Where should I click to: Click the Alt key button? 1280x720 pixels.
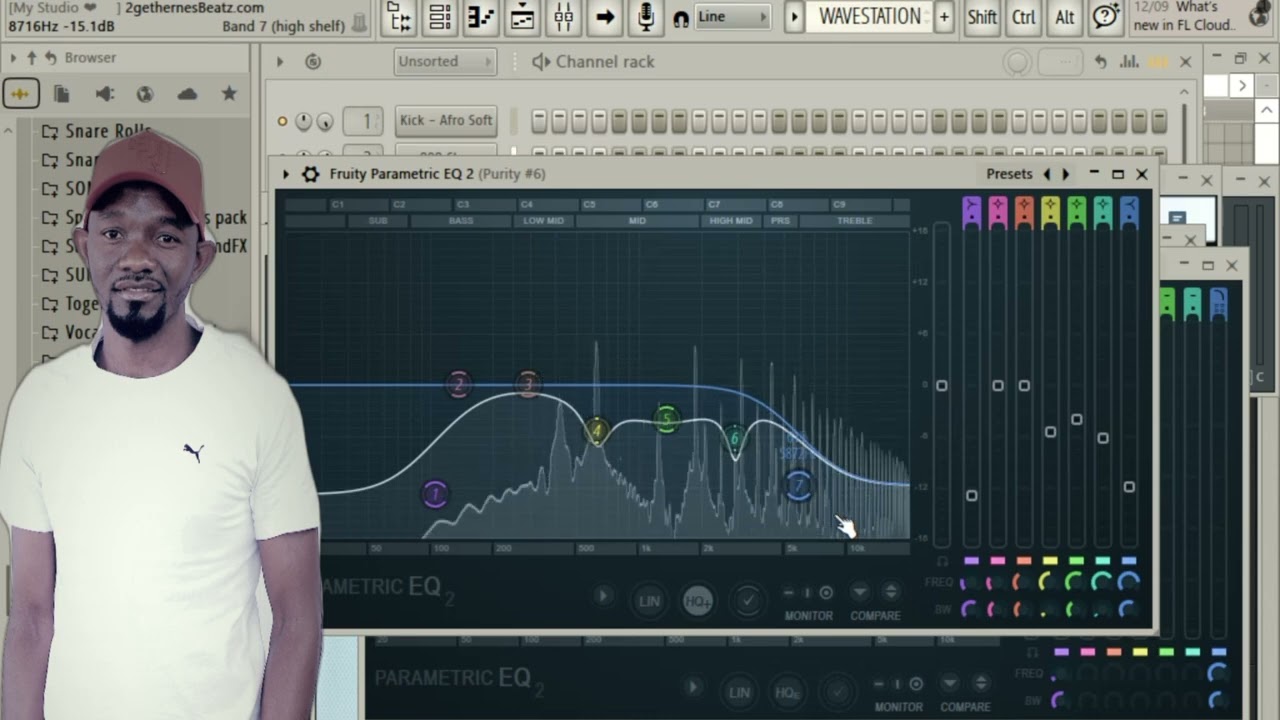coord(1065,17)
